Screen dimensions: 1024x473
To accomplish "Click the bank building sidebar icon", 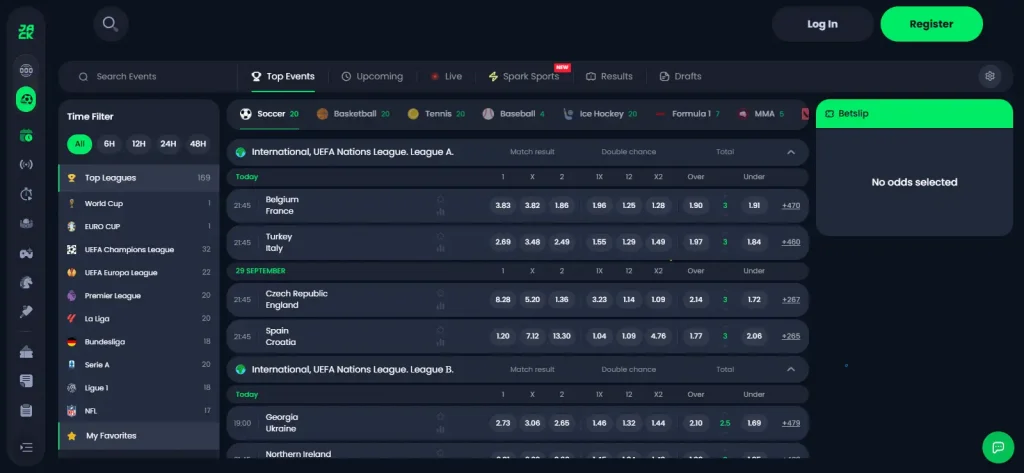I will click(26, 352).
